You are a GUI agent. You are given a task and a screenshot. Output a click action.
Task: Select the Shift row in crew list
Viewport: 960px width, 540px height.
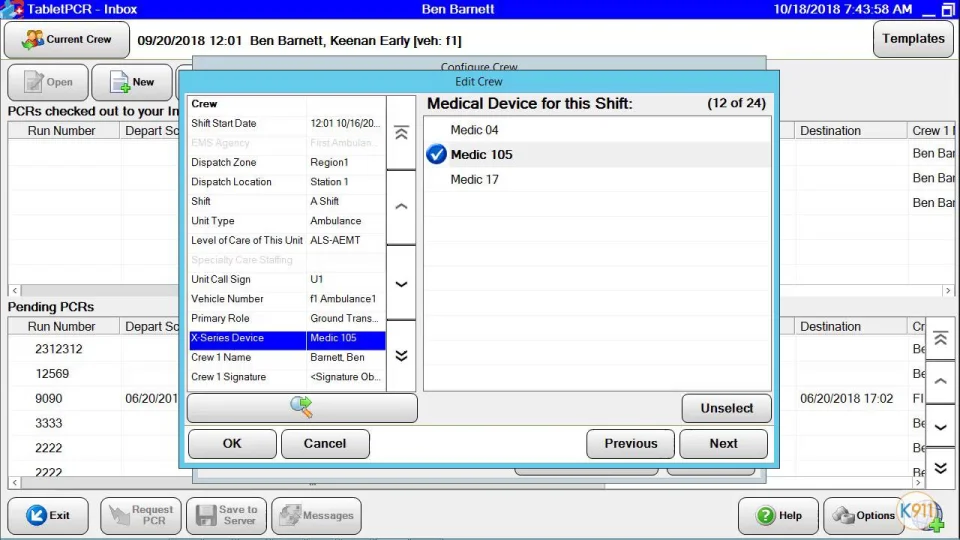(287, 201)
